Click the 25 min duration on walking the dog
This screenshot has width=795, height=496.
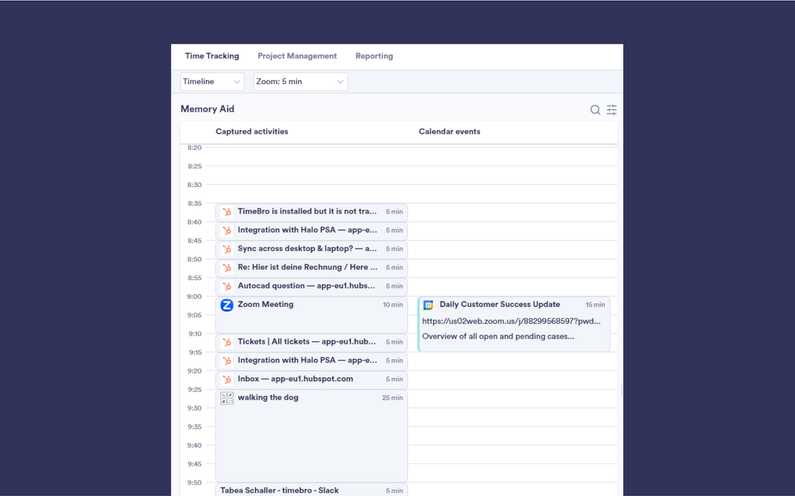point(392,398)
